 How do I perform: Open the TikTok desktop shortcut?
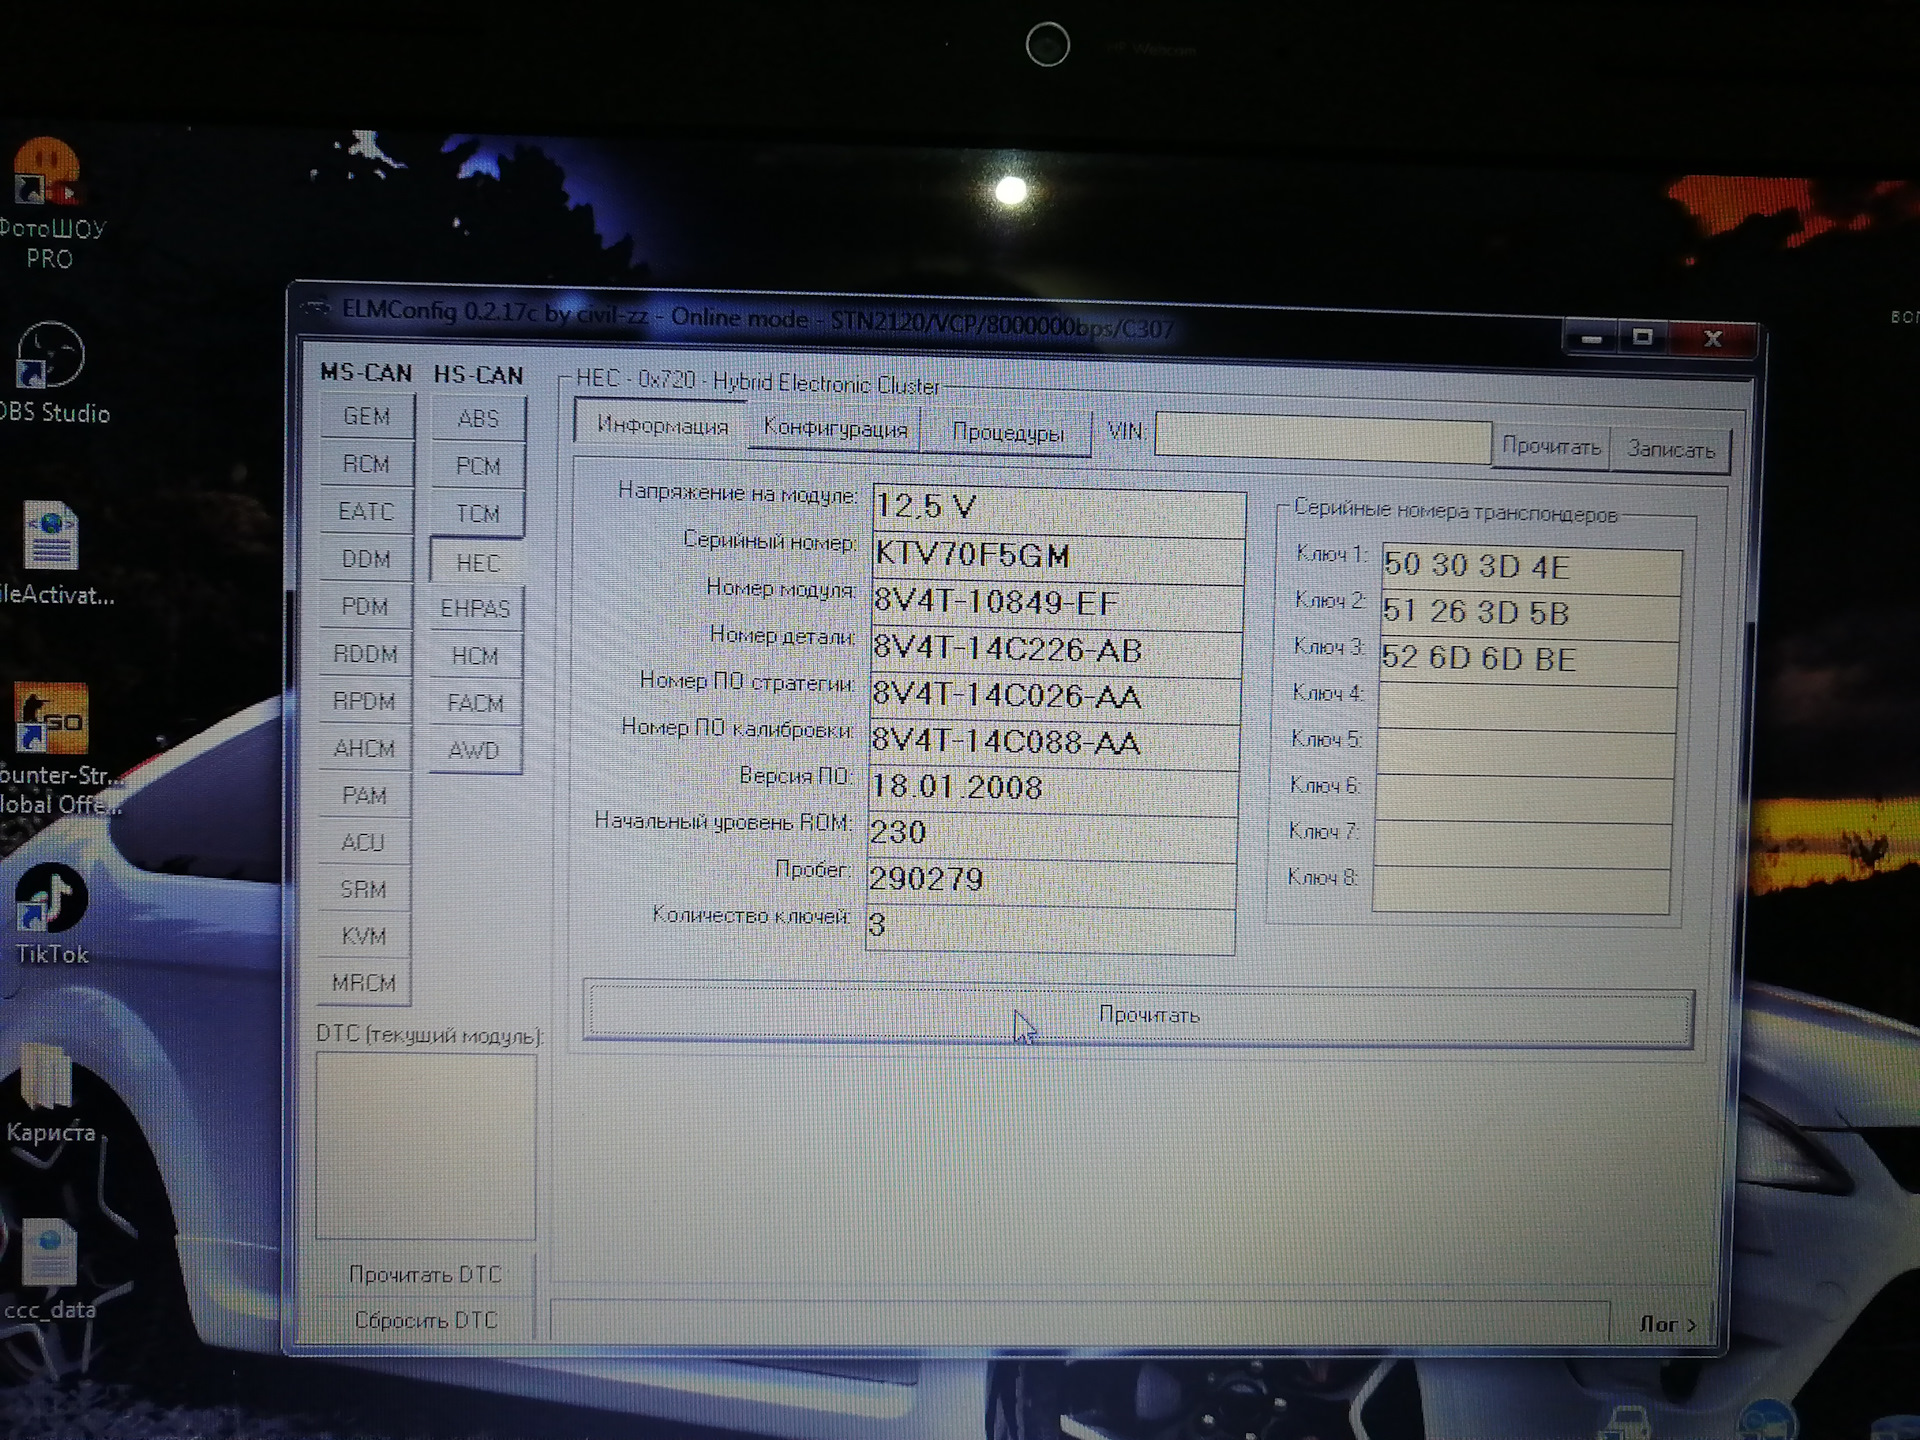tap(50, 899)
